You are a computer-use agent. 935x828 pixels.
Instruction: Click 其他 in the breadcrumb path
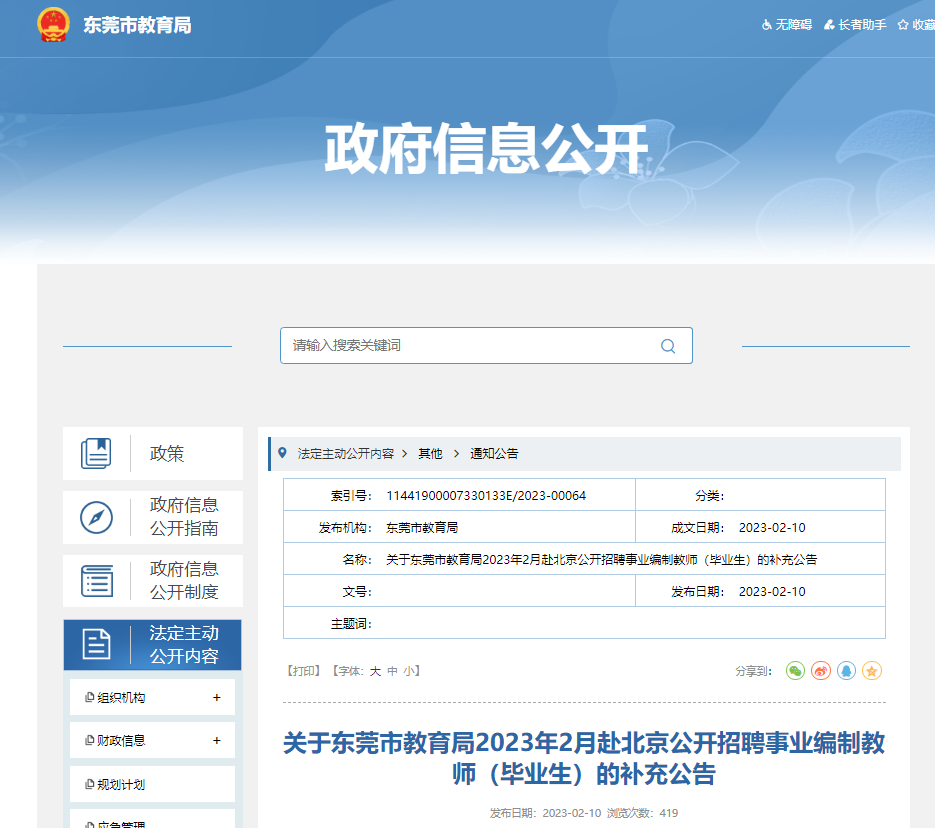(430, 453)
